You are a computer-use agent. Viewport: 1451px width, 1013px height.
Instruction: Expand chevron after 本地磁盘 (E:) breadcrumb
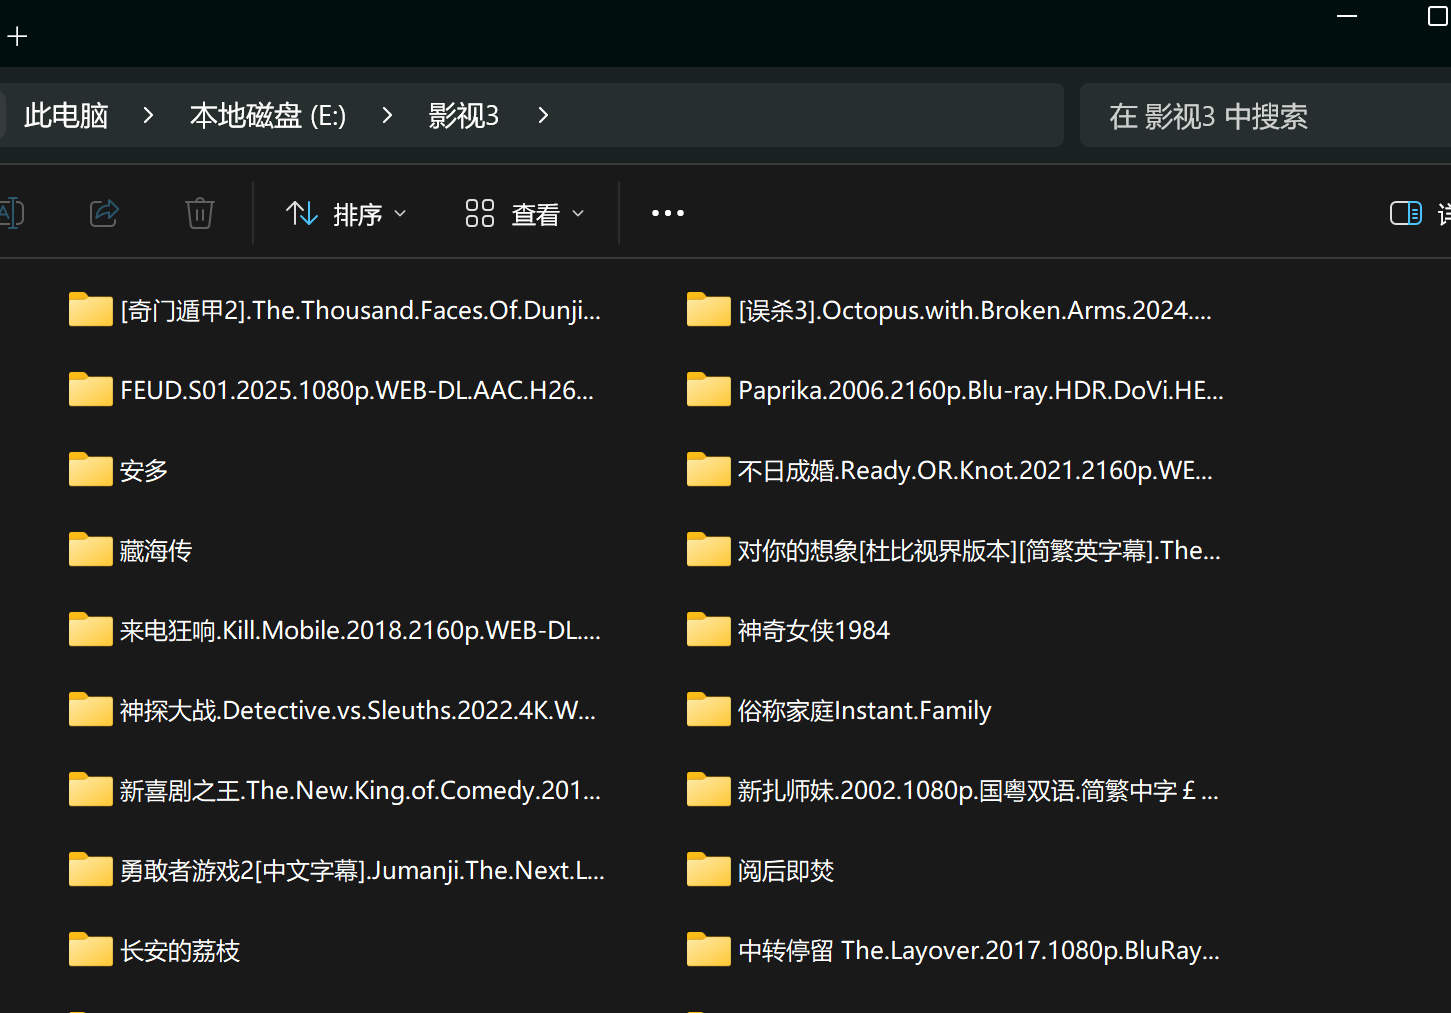[x=387, y=116]
